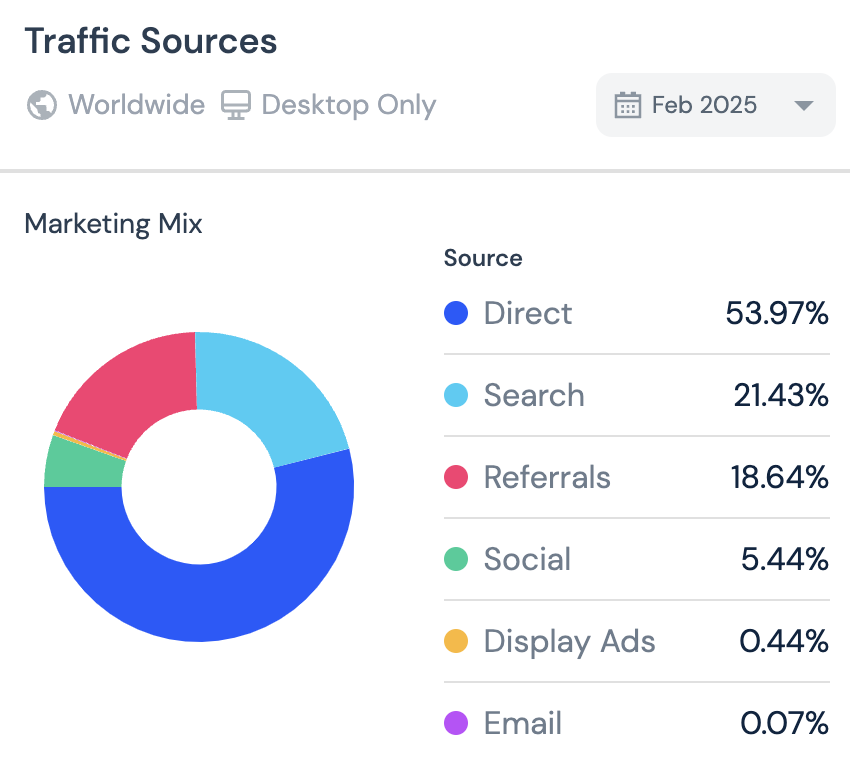Image resolution: width=850 pixels, height=758 pixels.
Task: Click the Traffic Sources title
Action: (151, 41)
